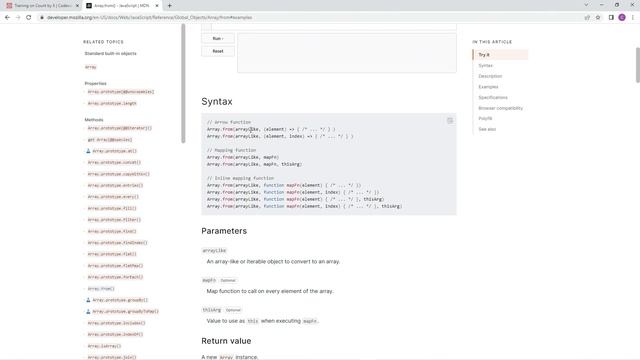
Task: Click the sidebar scrollbar thumb
Action: coord(183,84)
